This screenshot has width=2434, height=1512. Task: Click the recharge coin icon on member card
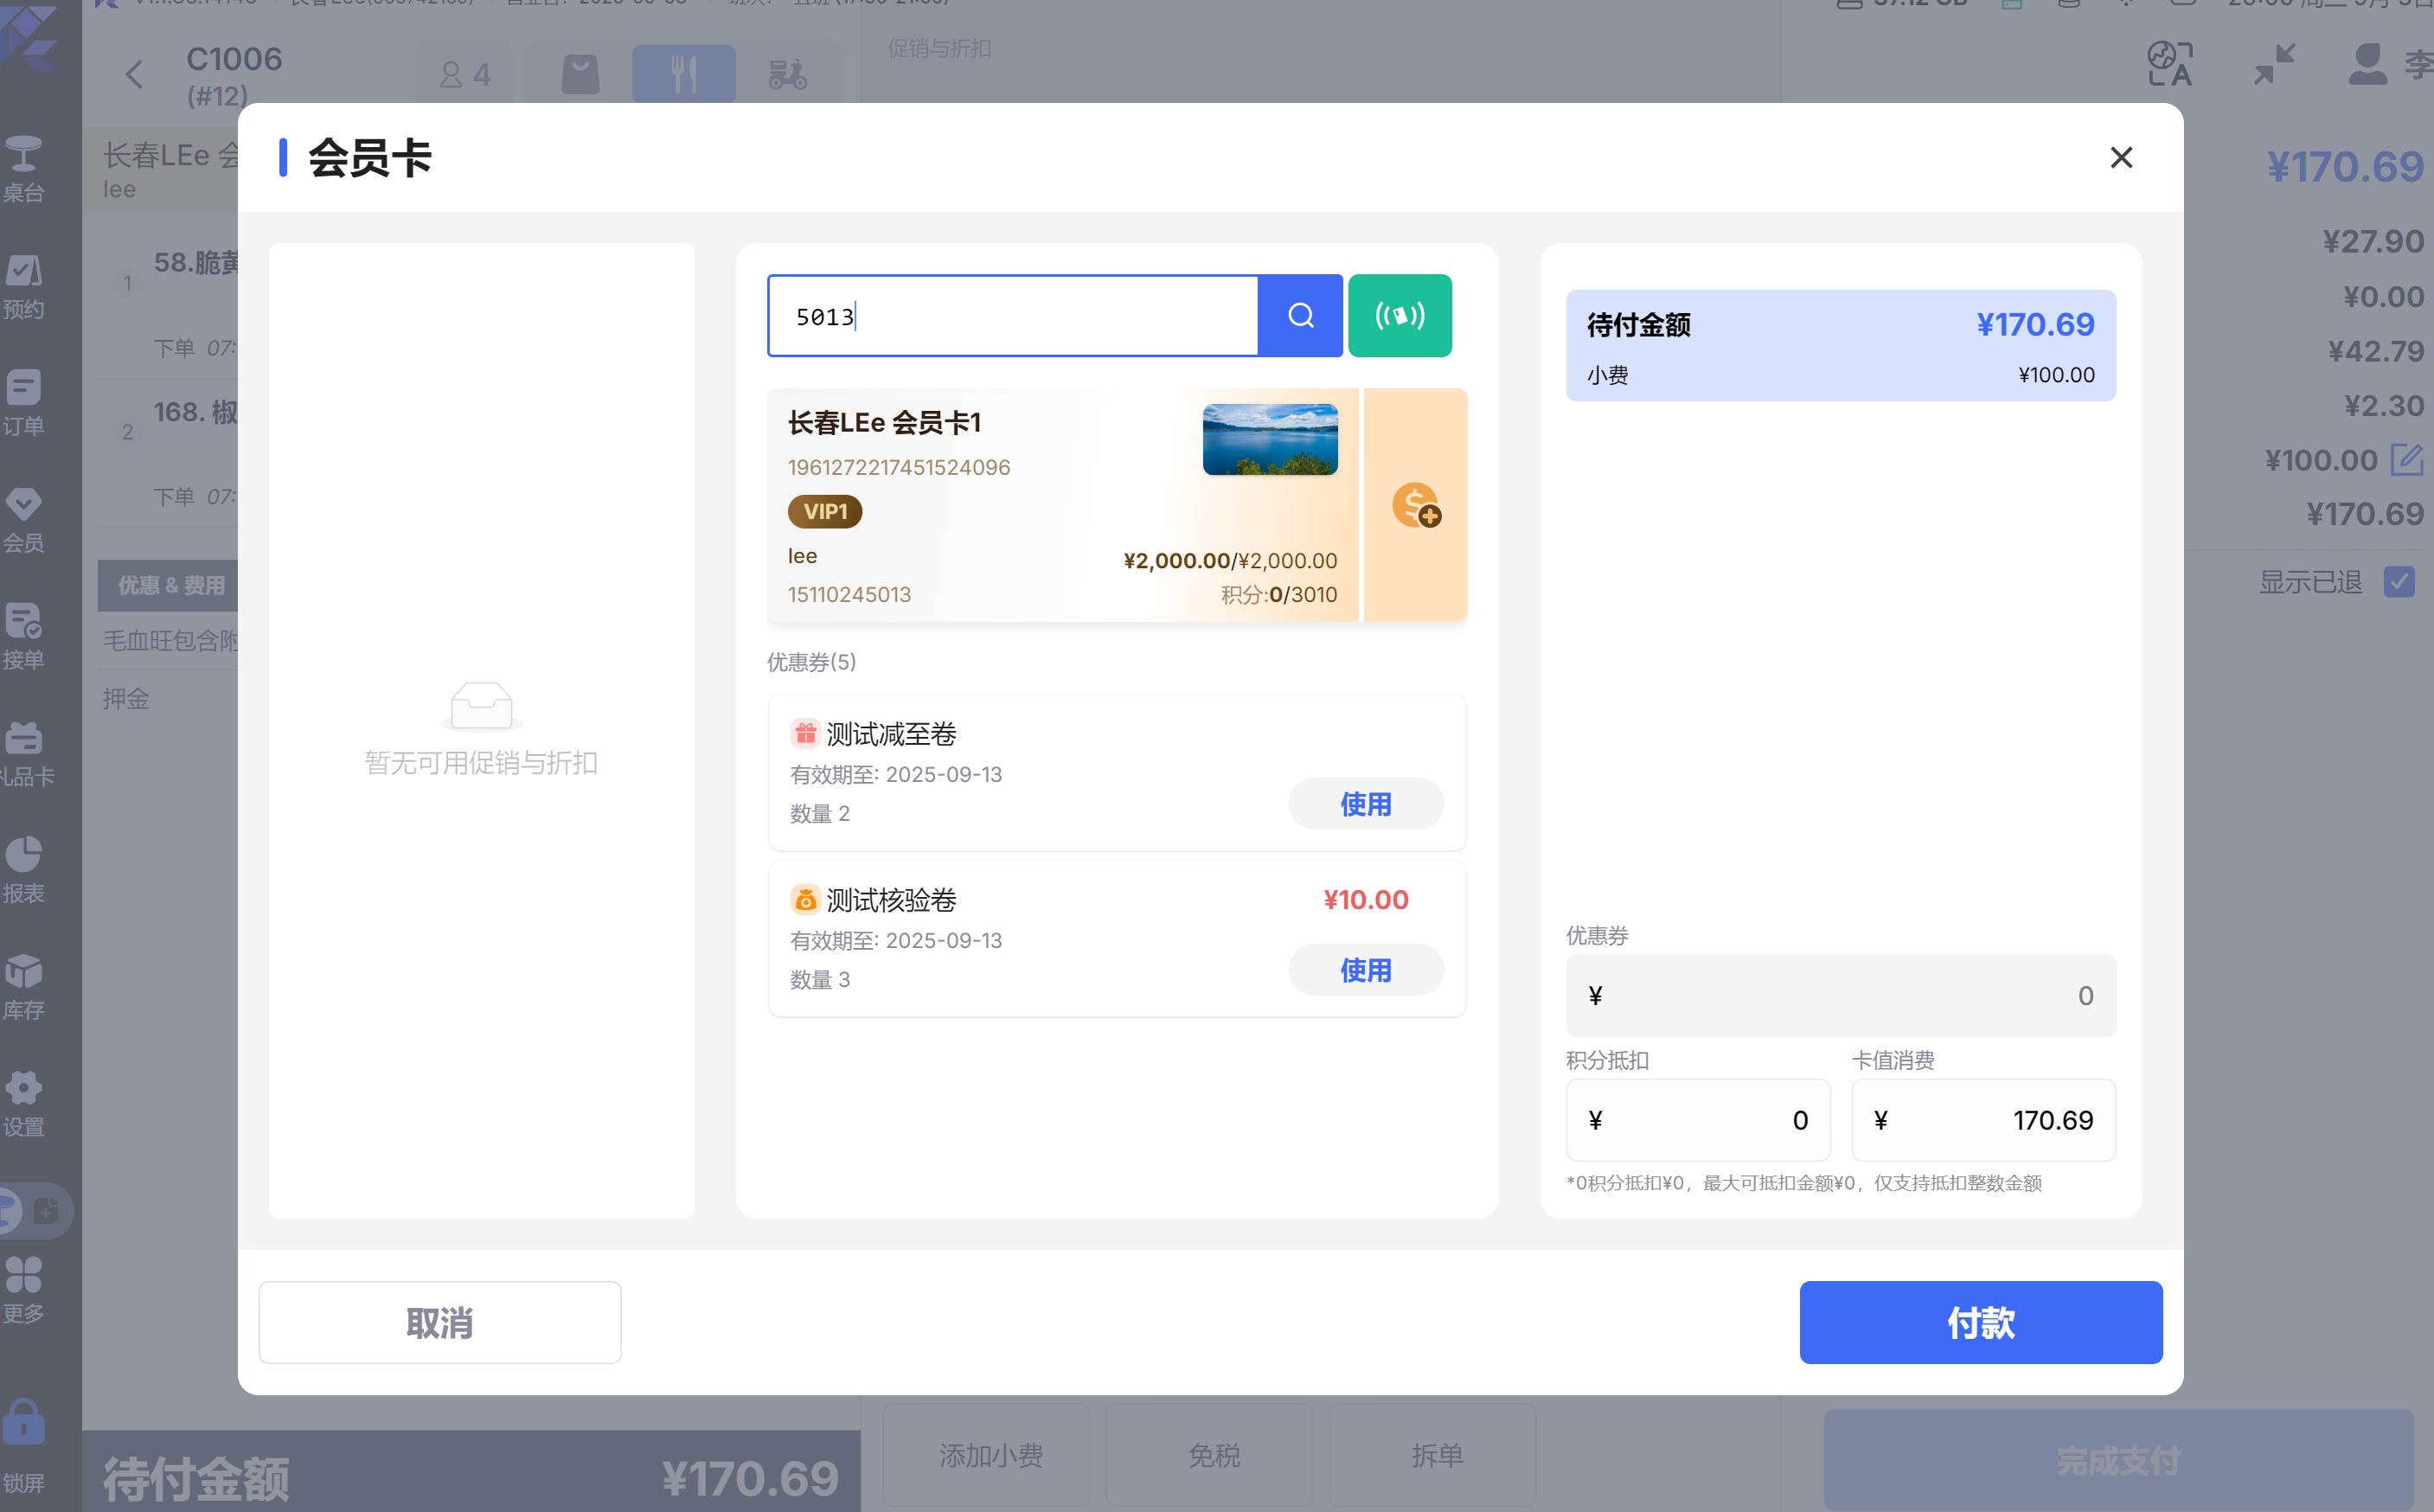click(x=1415, y=505)
